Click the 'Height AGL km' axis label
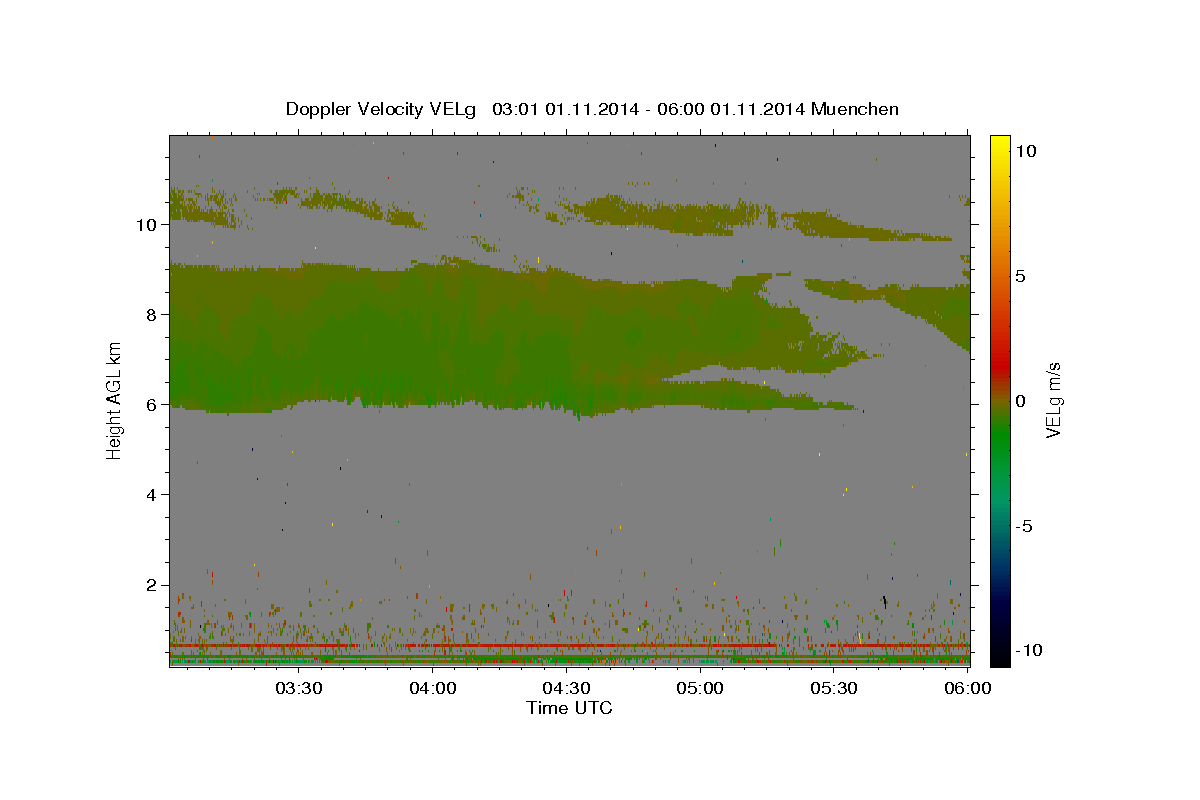Viewport: 1200px width, 800px height. (115, 400)
